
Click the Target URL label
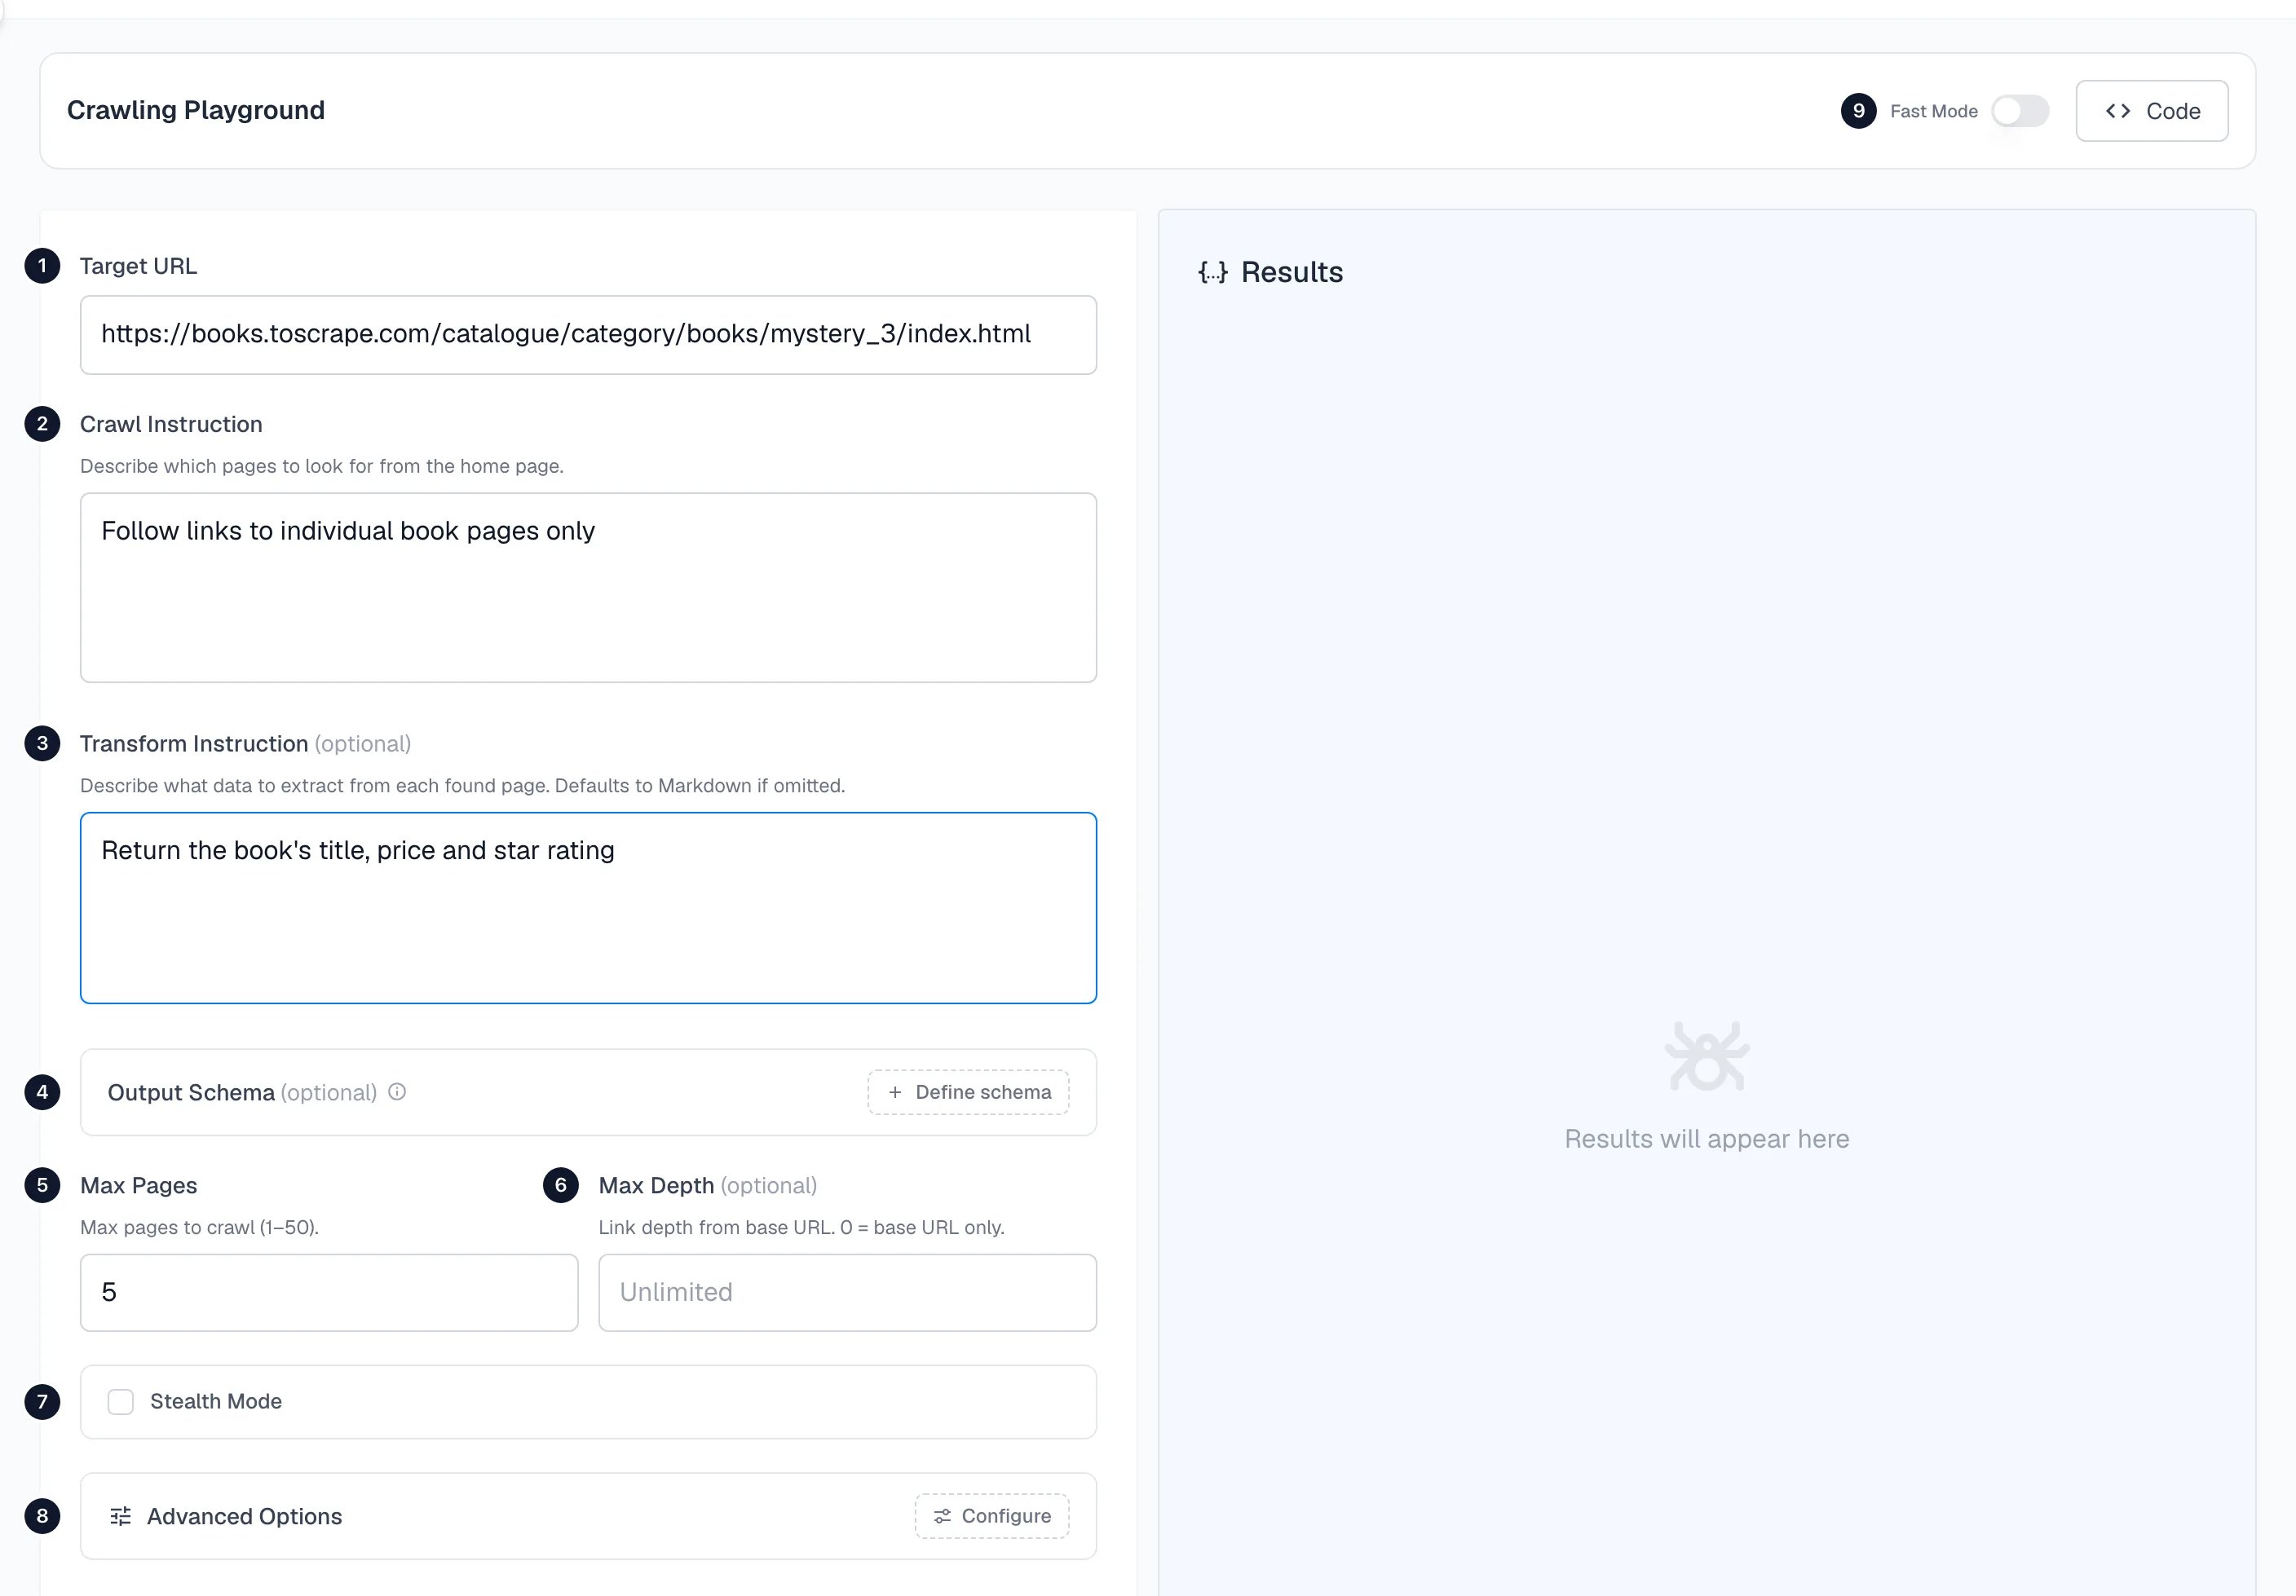click(x=138, y=266)
